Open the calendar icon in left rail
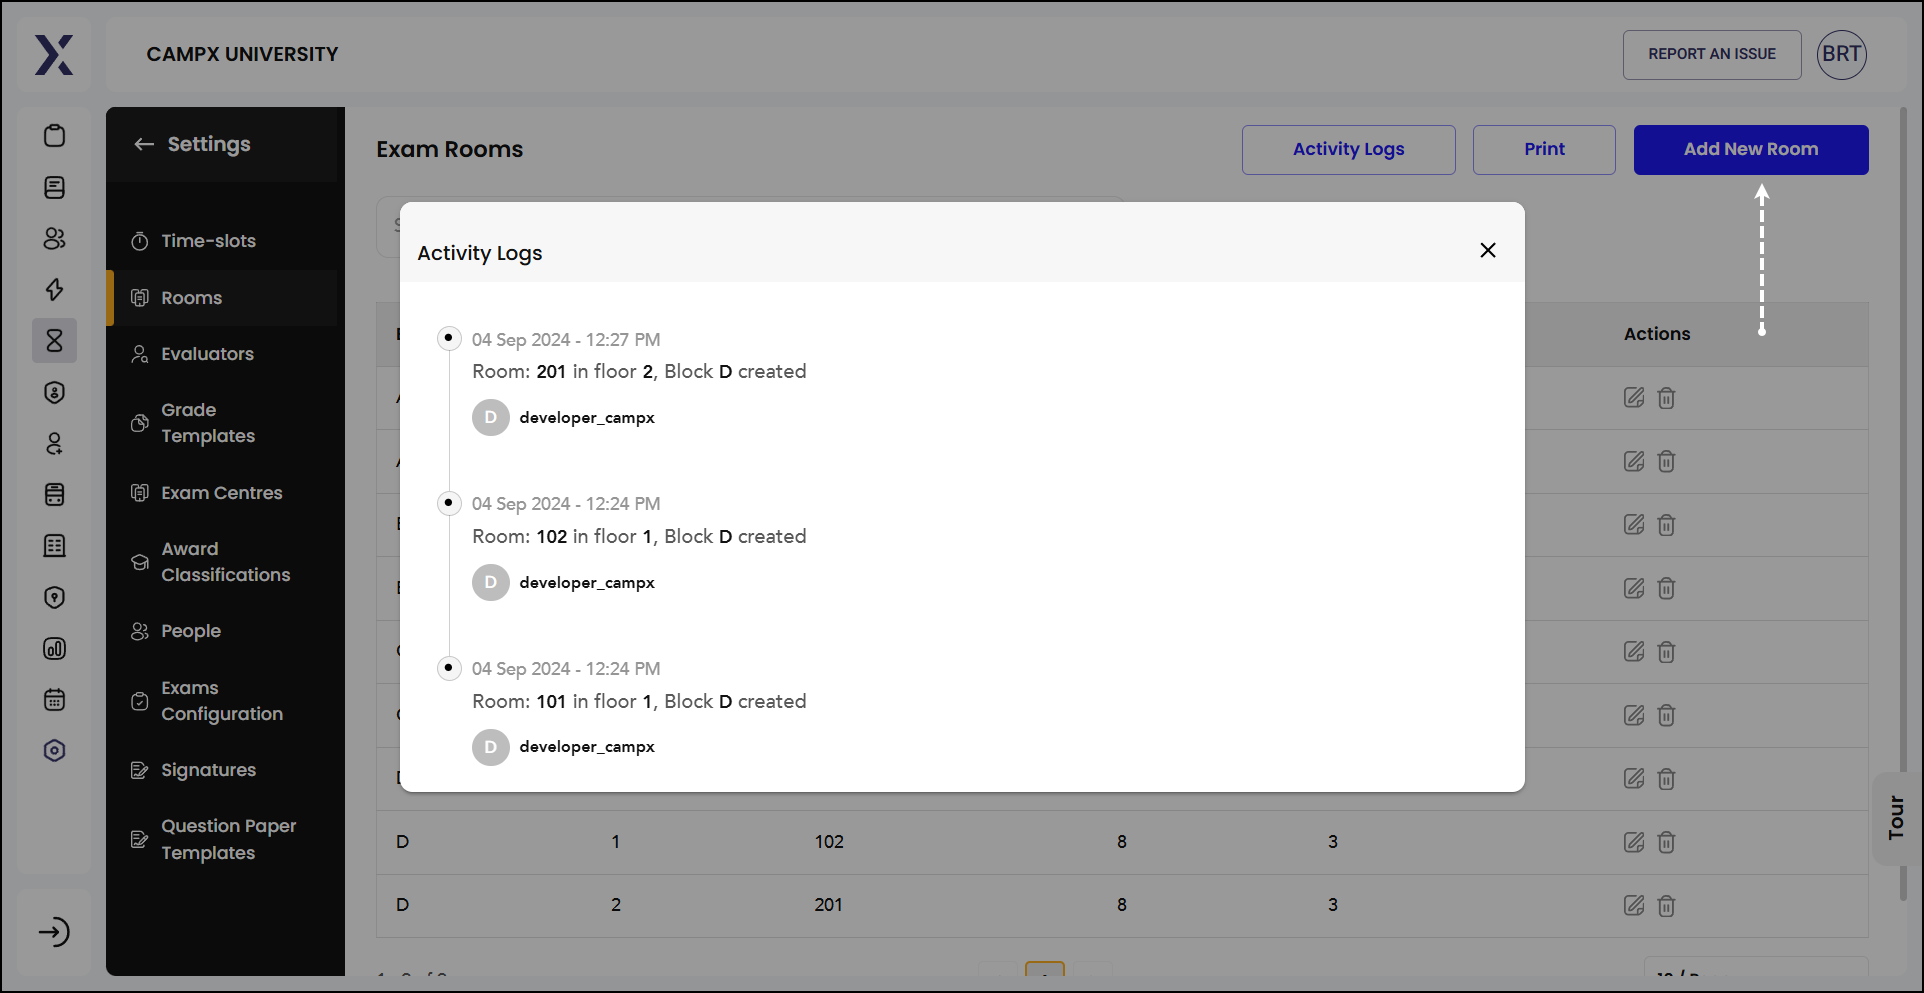The height and width of the screenshot is (993, 1924). [55, 700]
